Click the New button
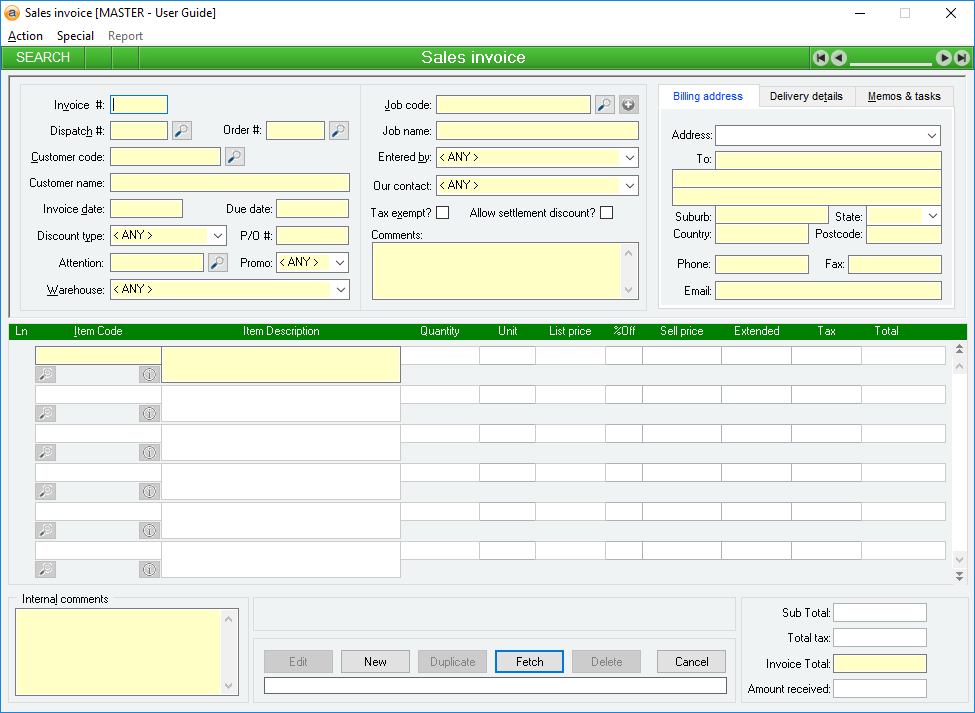 point(375,661)
